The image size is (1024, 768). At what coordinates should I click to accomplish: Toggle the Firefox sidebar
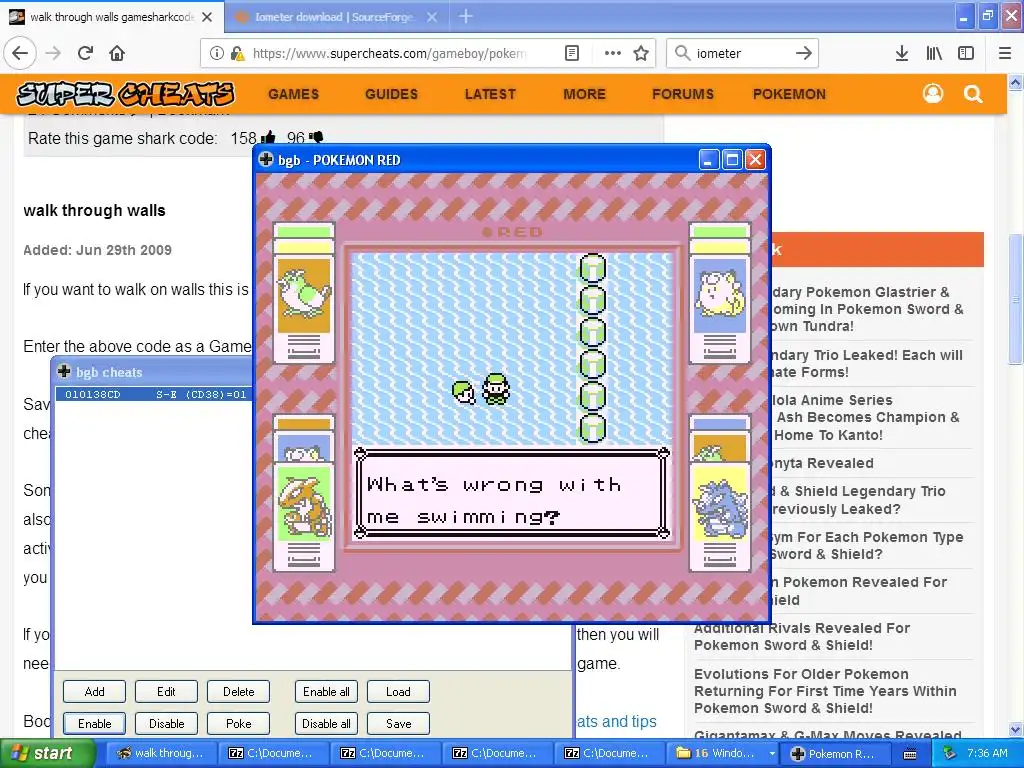point(966,53)
